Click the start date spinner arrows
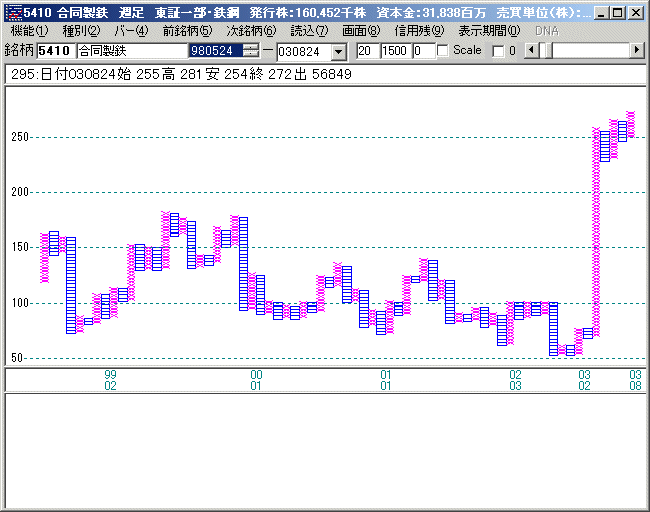The height and width of the screenshot is (512, 650). point(250,51)
